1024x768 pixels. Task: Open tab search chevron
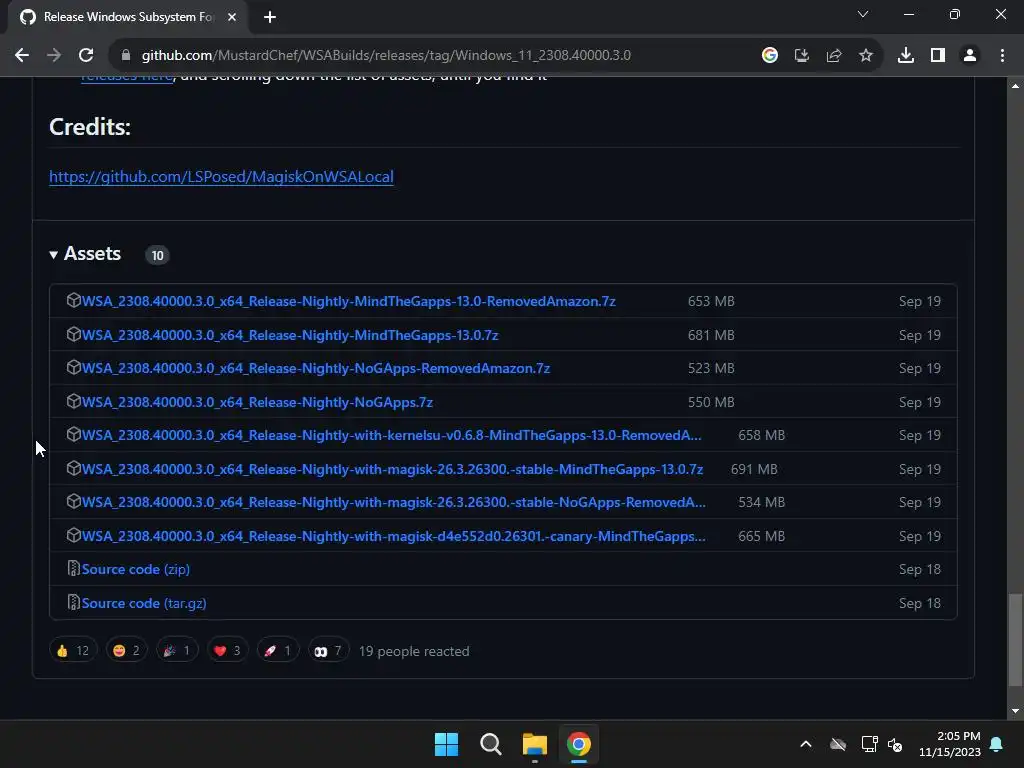point(863,14)
